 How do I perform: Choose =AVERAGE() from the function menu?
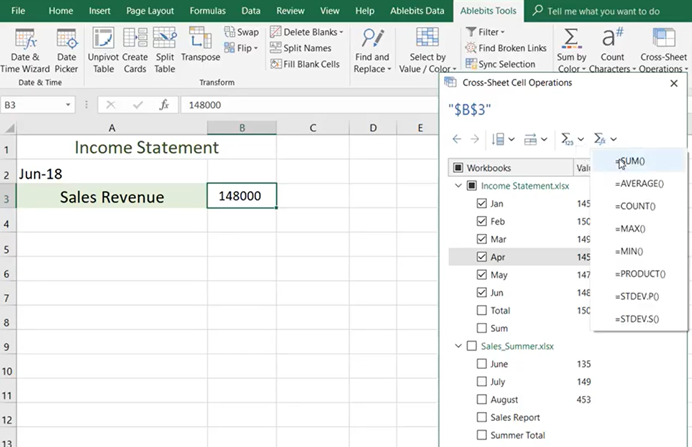(x=637, y=183)
